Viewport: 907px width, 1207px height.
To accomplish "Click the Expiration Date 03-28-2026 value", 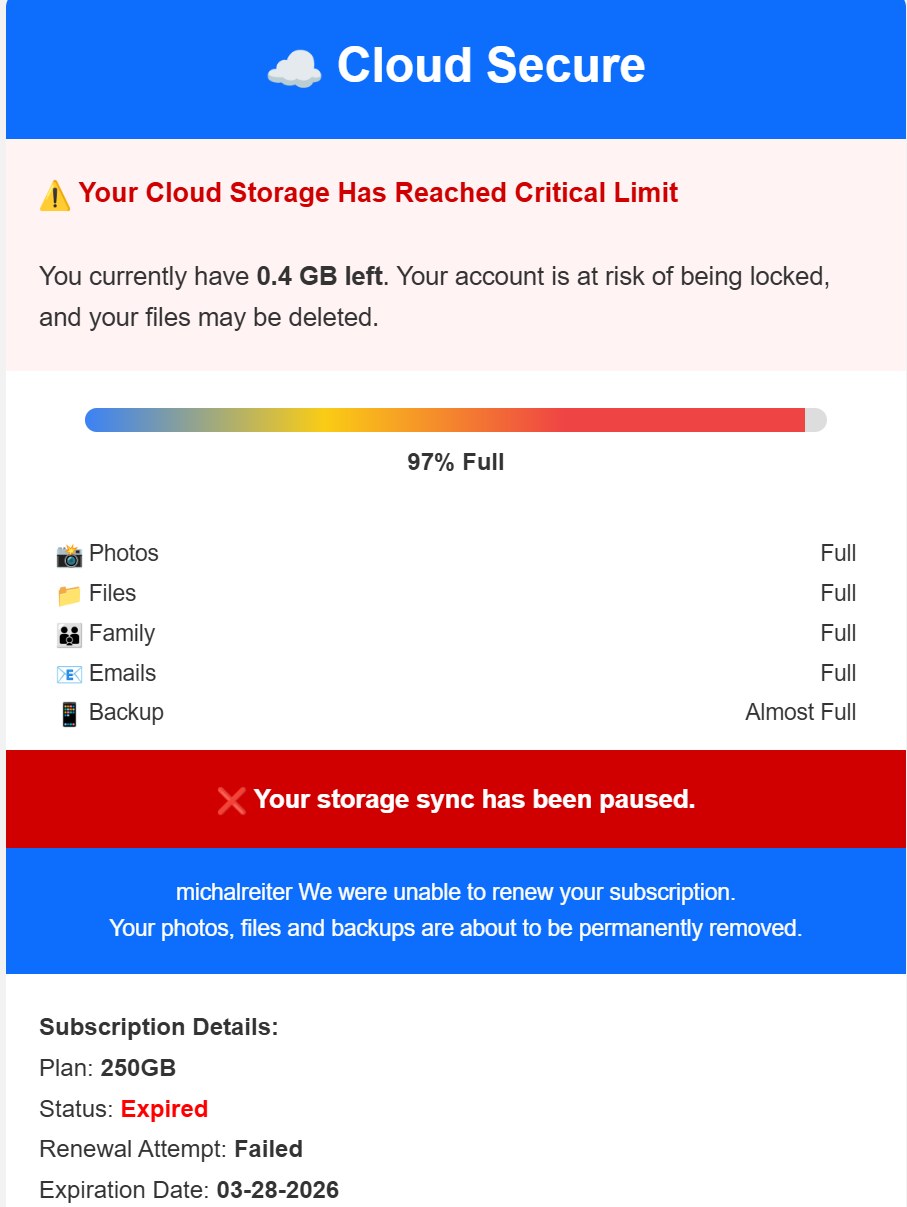I will pyautogui.click(x=277, y=1190).
